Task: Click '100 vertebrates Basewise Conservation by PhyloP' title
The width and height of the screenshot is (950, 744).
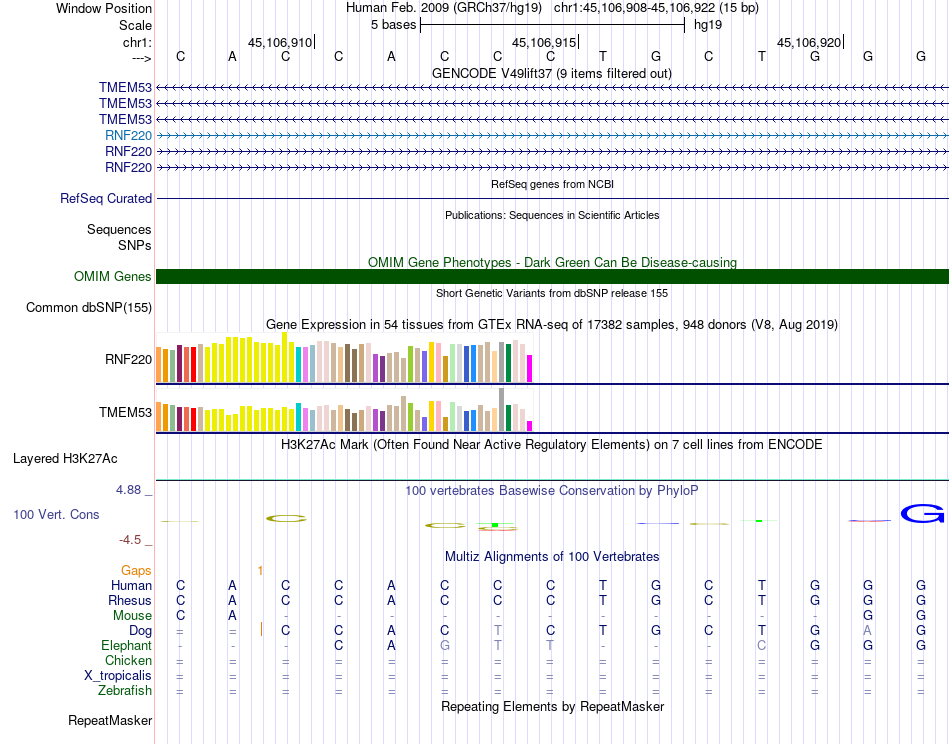Action: point(552,490)
